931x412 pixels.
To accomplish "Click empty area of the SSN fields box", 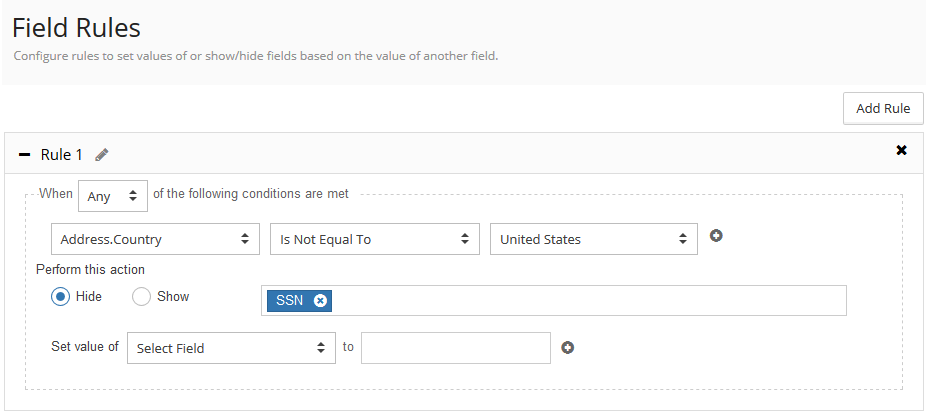I will click(590, 300).
